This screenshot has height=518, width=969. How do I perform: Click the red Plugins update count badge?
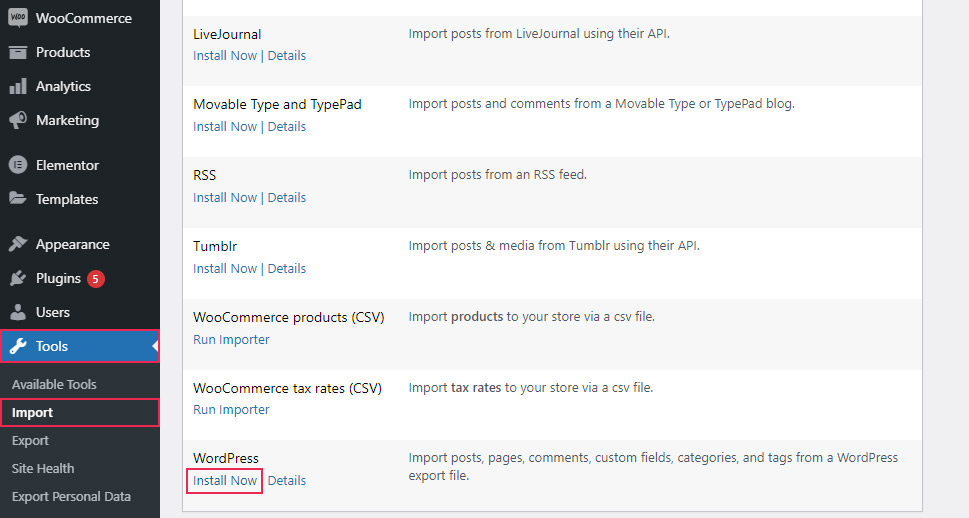click(x=95, y=279)
